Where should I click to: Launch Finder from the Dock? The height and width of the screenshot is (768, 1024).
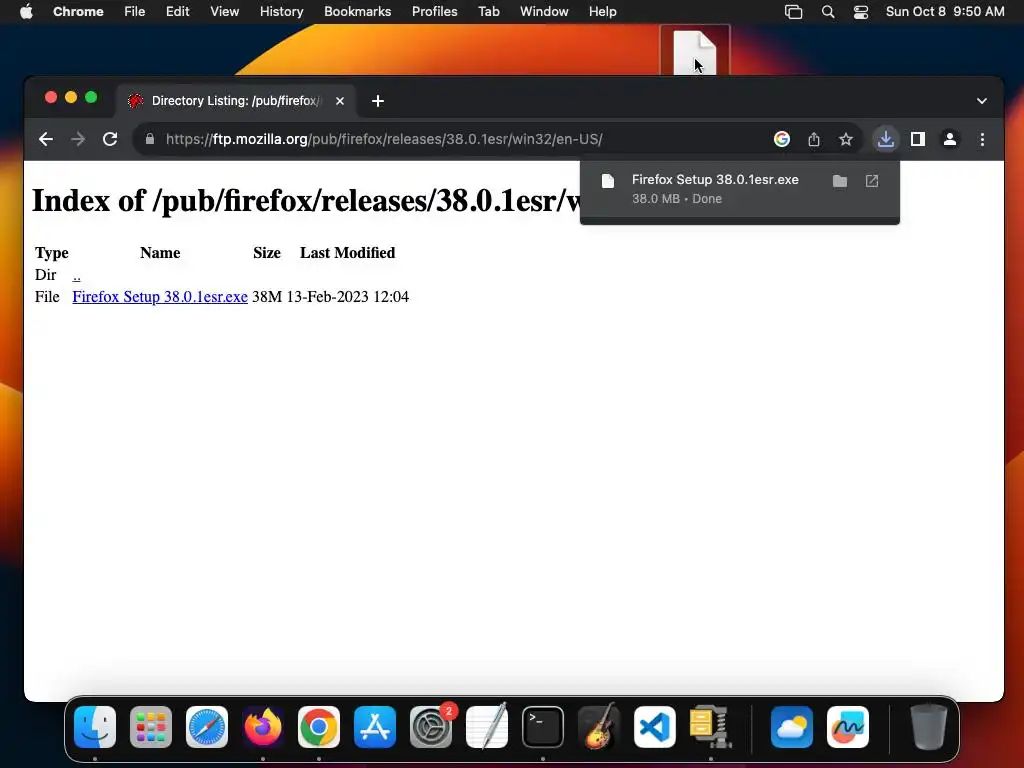pyautogui.click(x=95, y=727)
